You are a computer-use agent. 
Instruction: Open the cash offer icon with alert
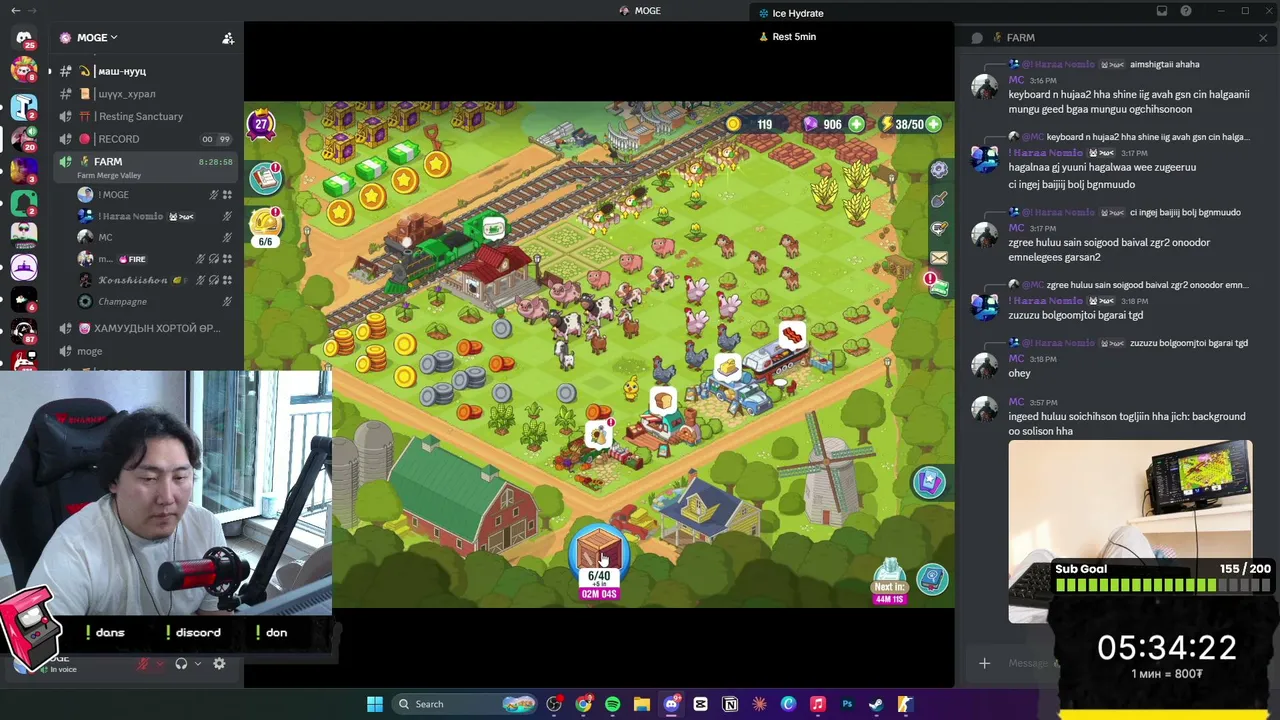[937, 285]
